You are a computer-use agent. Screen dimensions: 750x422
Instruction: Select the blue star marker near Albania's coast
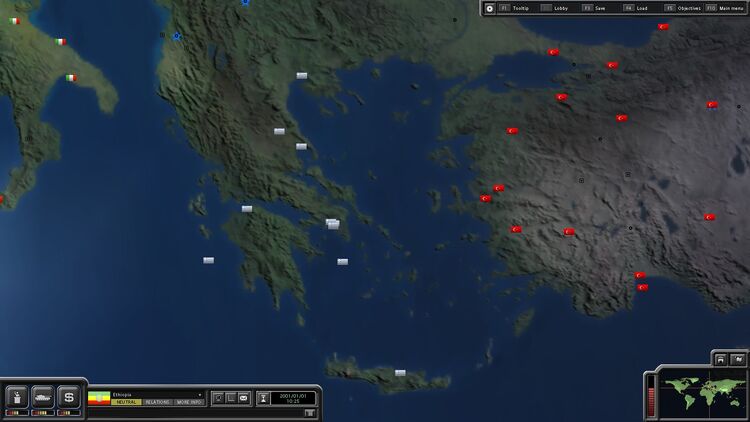point(177,36)
